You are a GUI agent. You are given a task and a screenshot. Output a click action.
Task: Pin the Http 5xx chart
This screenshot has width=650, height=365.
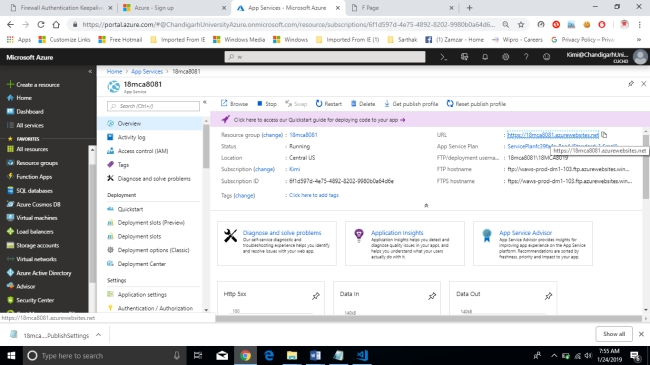pyautogui.click(x=316, y=296)
